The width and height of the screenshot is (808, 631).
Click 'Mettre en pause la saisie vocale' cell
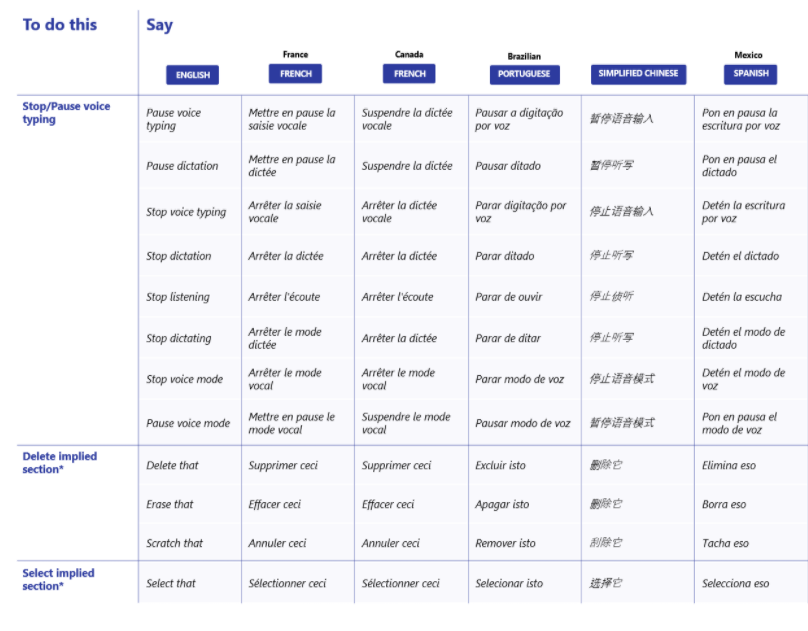pos(292,119)
